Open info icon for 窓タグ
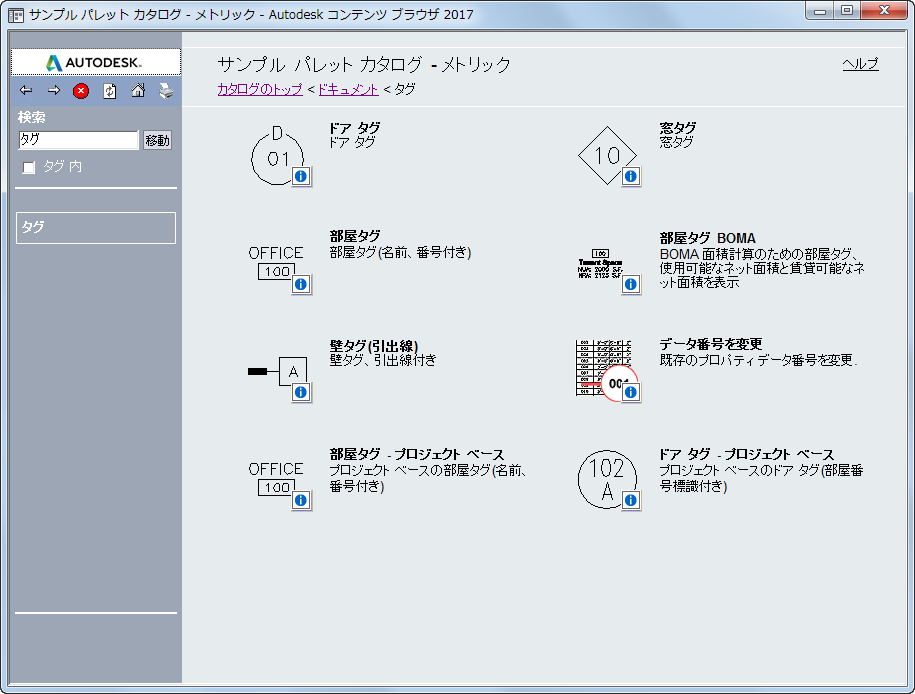This screenshot has height=694, width=915. (631, 176)
